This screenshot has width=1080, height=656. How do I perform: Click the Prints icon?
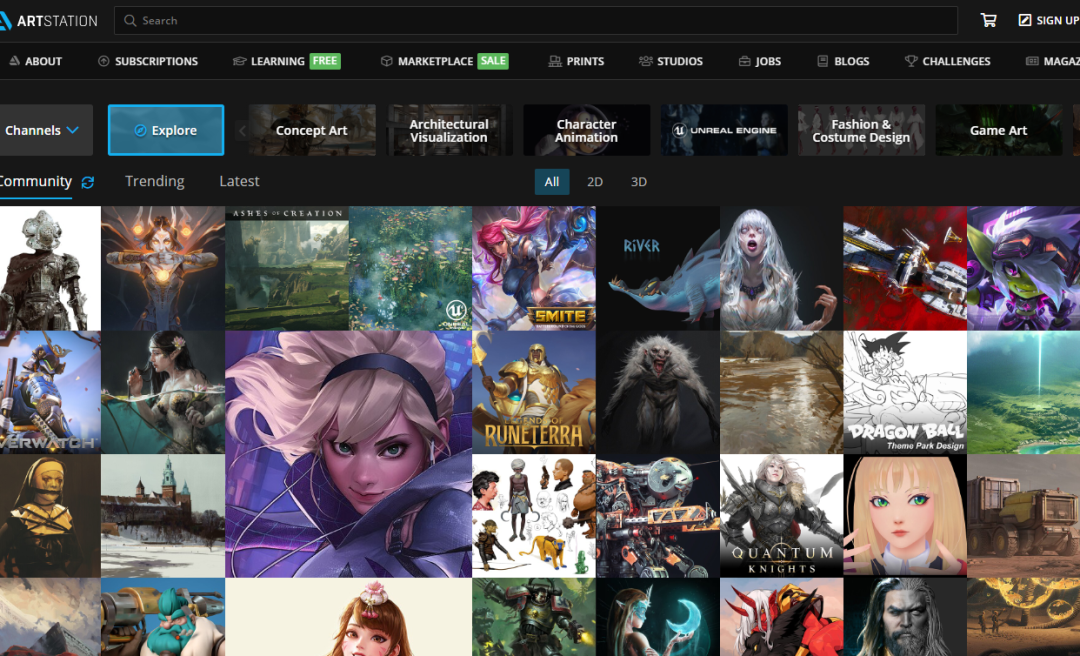click(555, 61)
